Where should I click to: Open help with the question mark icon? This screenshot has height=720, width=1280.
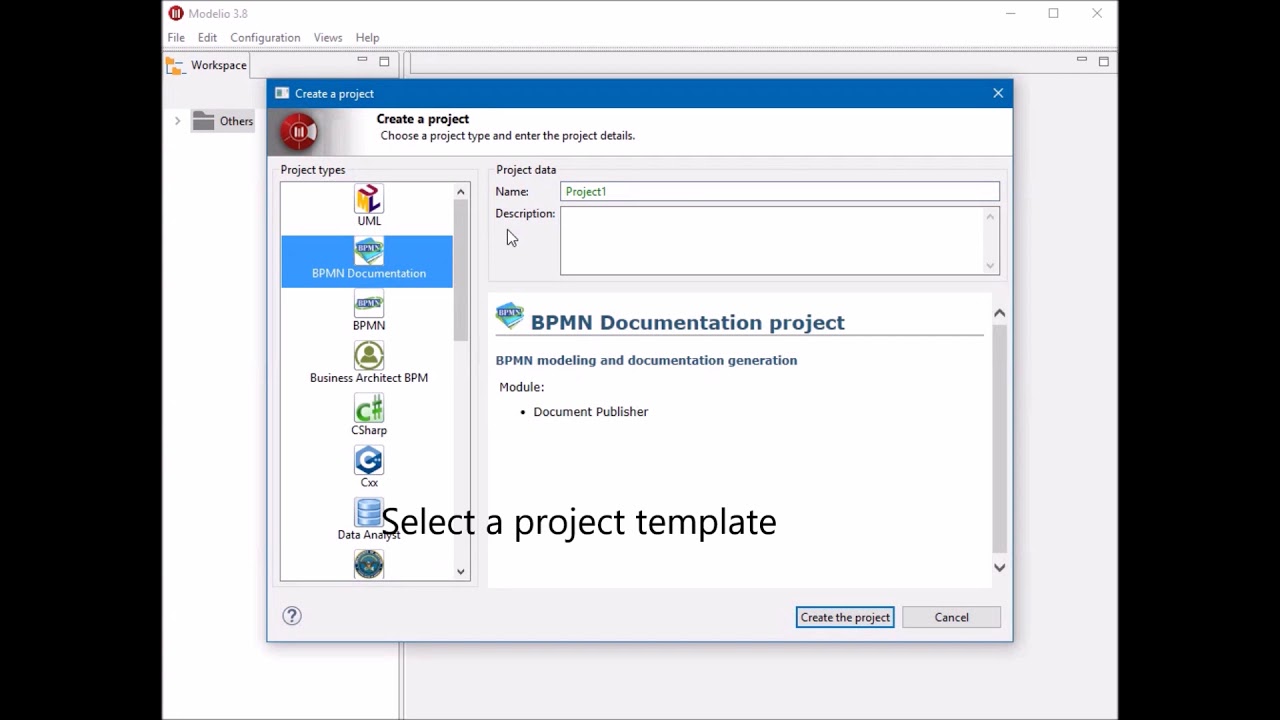coord(292,616)
